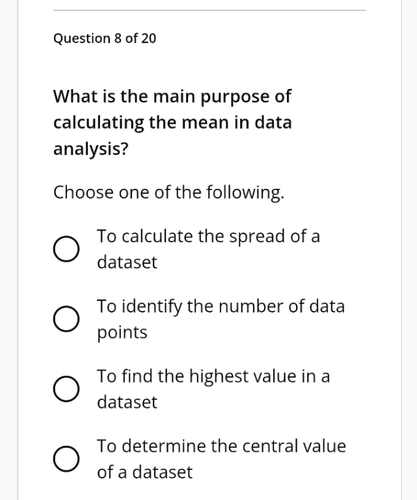
Task: Click the word "points" in the second answer
Action: coord(122,333)
